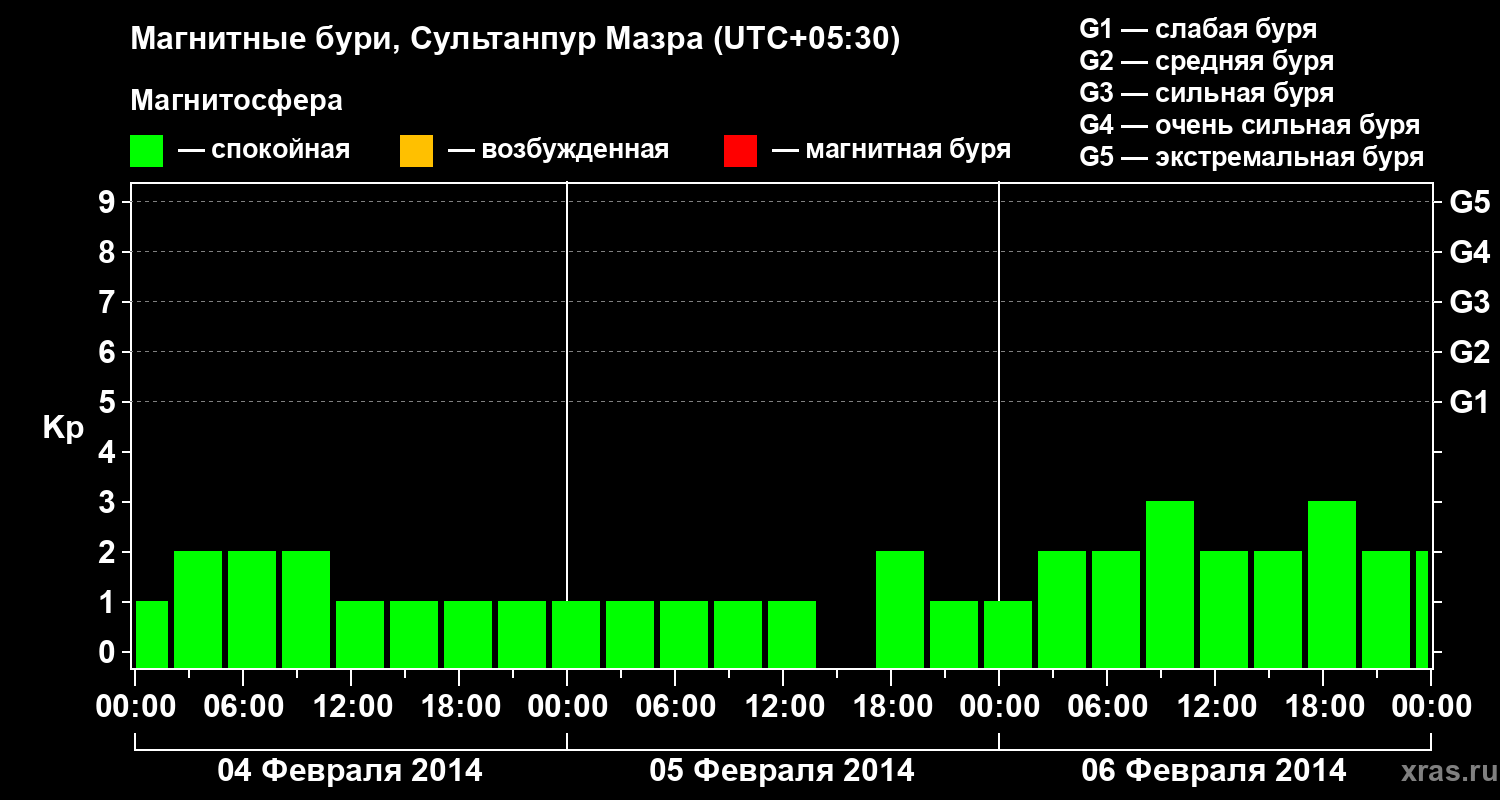Screen dimensions: 1500x800
Task: Click the second Kp 3 bar near 18:00 on 06 Февраля
Action: tap(1332, 584)
